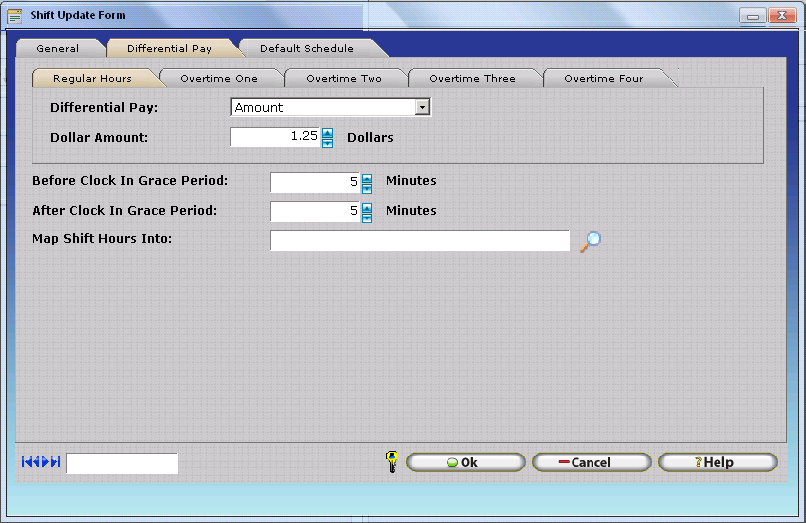806x523 pixels.
Task: Open the Differential Pay type dropdown
Action: pos(422,107)
